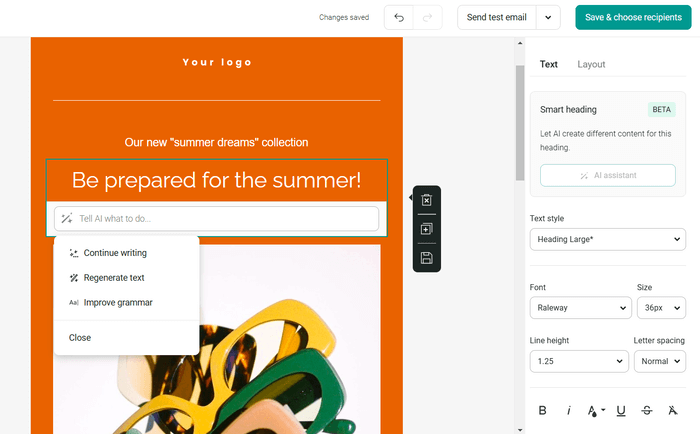Switch to the Layout tab
Image resolution: width=700 pixels, height=434 pixels.
click(x=591, y=64)
